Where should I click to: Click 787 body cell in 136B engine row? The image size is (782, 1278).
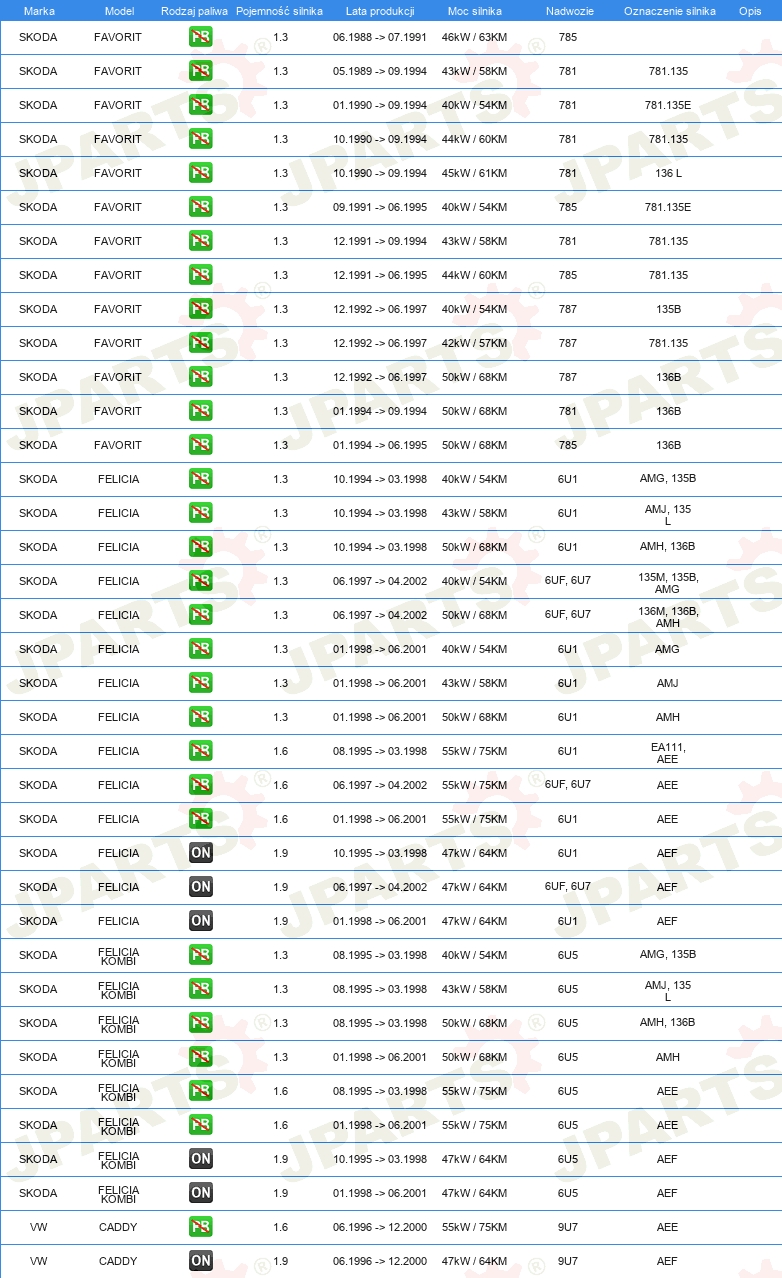[568, 377]
